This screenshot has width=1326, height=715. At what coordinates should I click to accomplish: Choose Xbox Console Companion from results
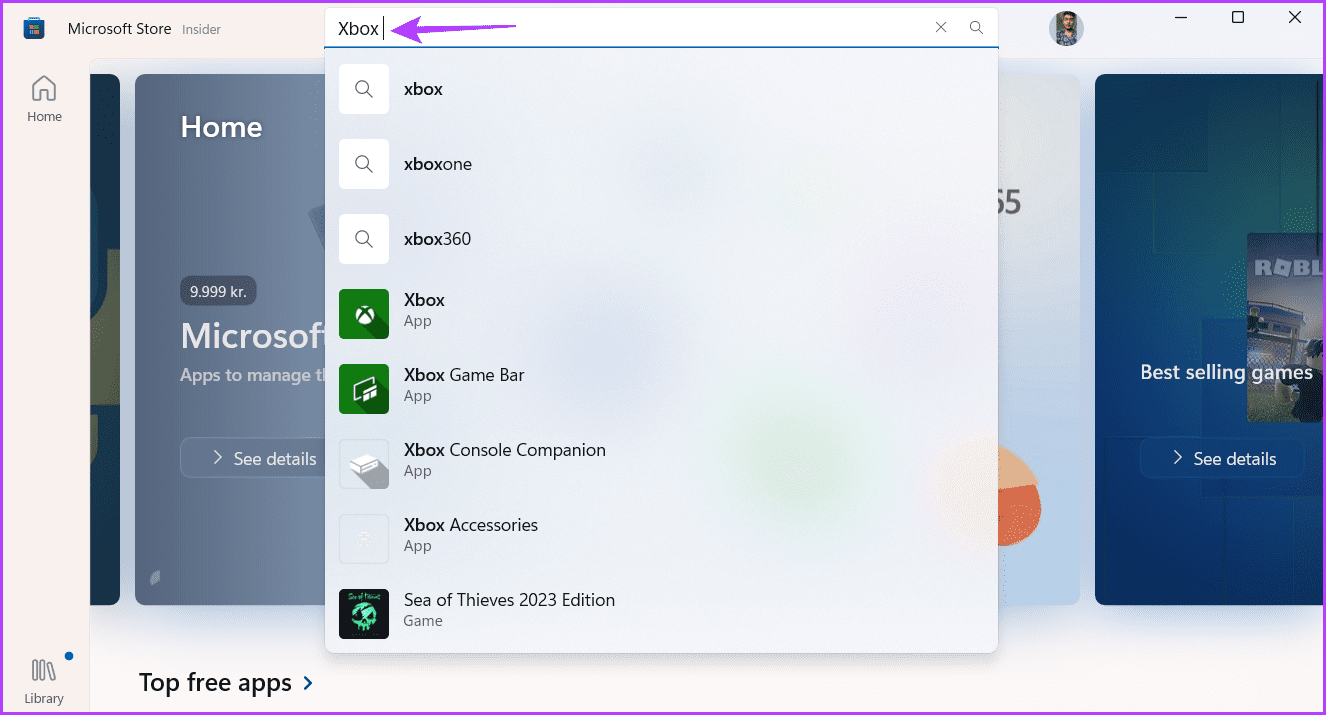[x=661, y=464]
